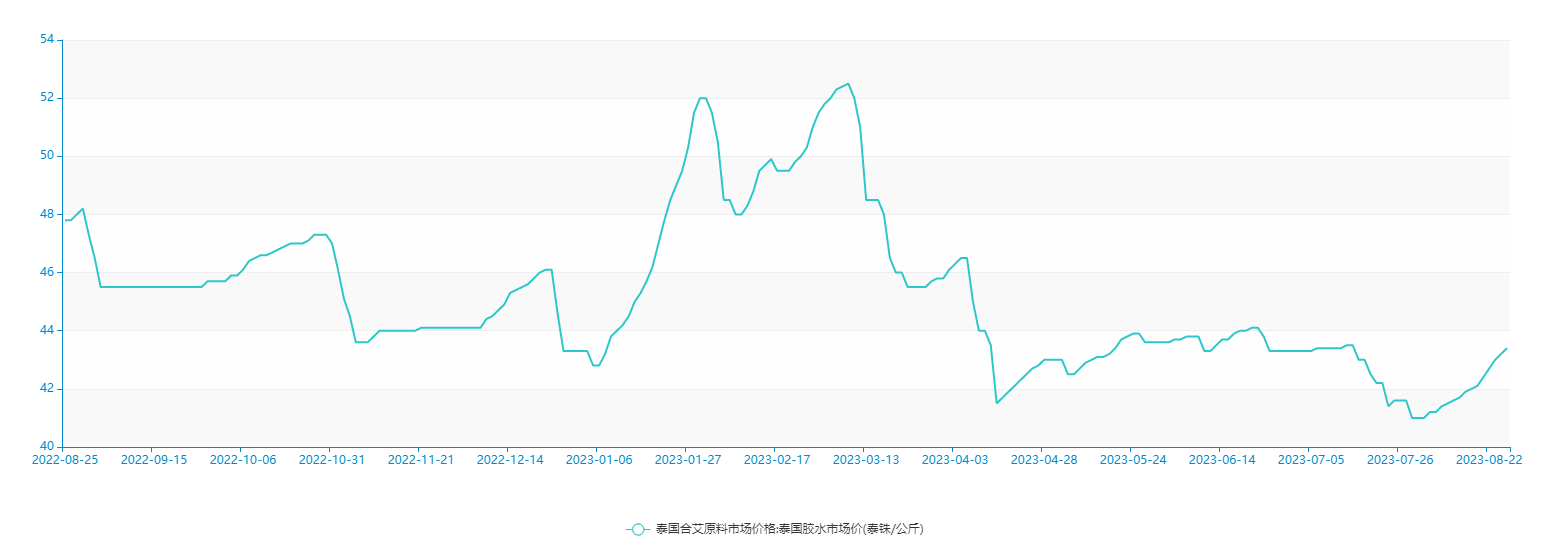This screenshot has width=1550, height=547.
Task: Select x-axis date label 2023-02-17
Action: coord(777,460)
